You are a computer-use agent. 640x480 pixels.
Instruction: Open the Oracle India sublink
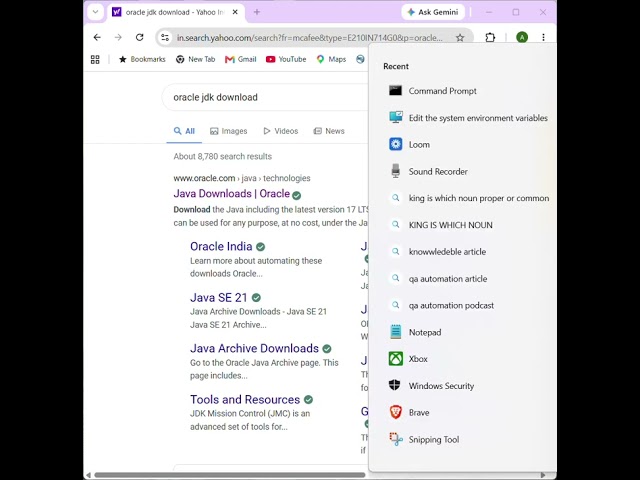221,247
